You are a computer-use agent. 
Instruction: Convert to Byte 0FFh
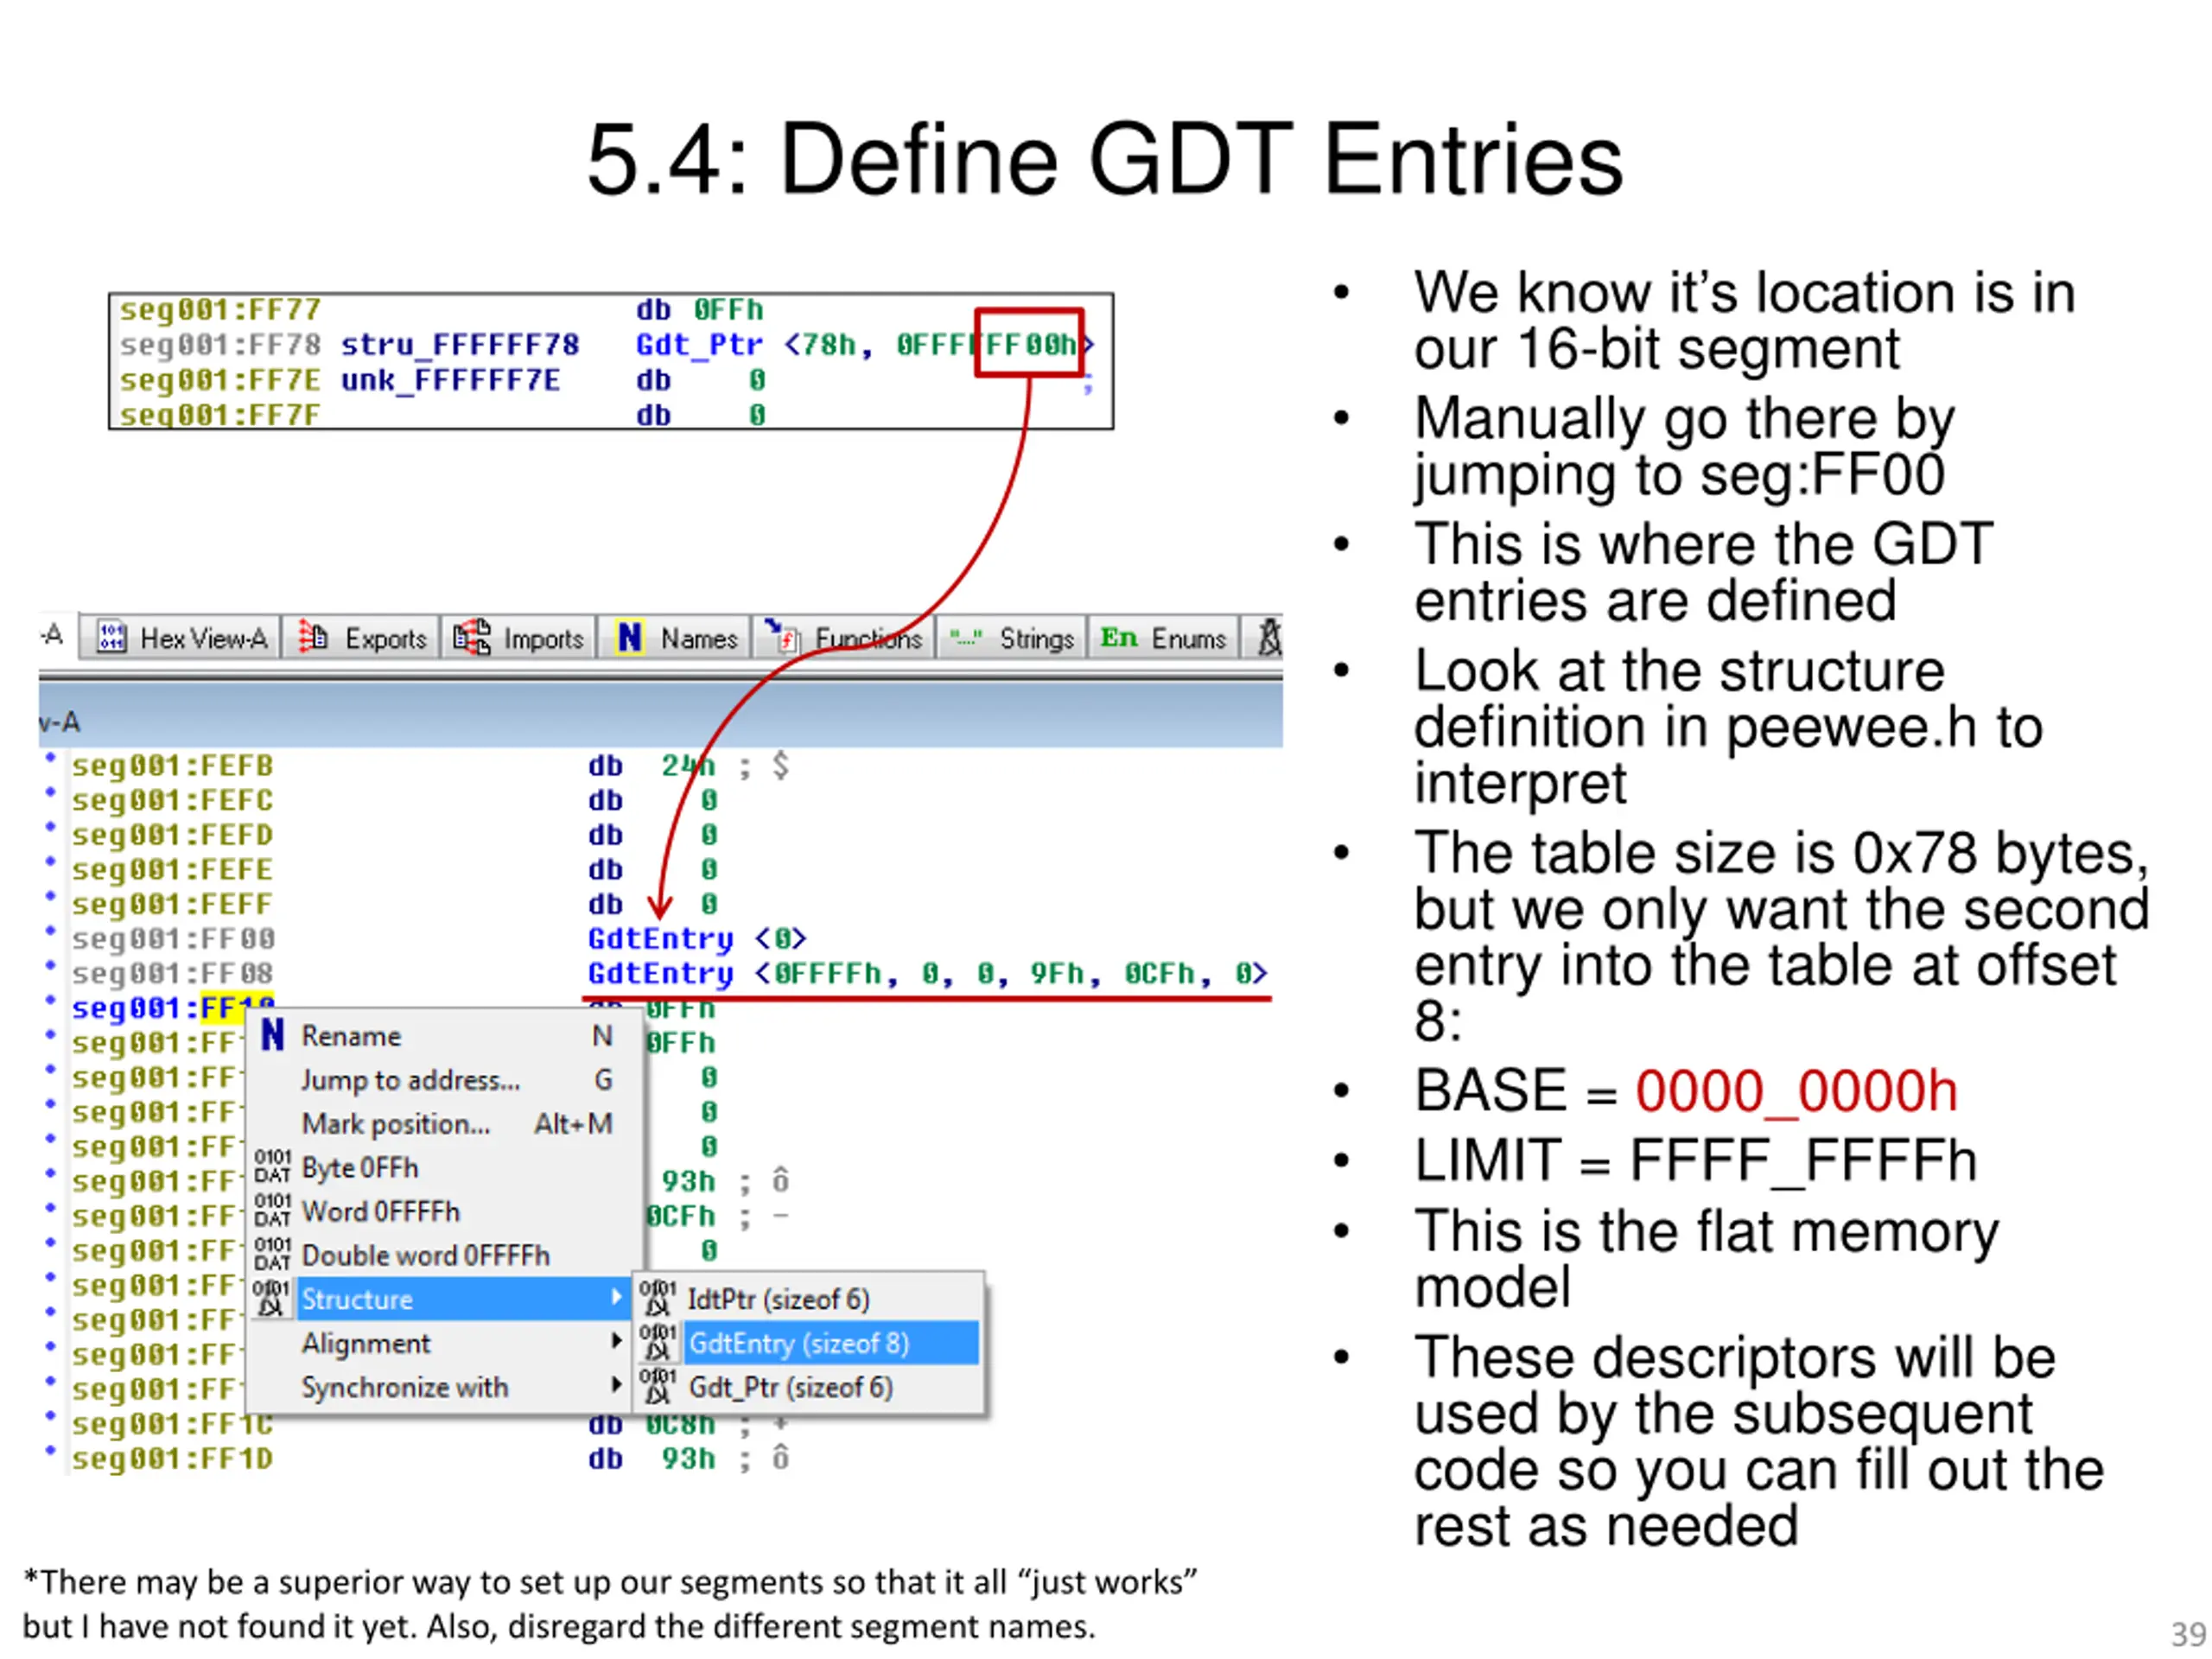pyautogui.click(x=445, y=1168)
